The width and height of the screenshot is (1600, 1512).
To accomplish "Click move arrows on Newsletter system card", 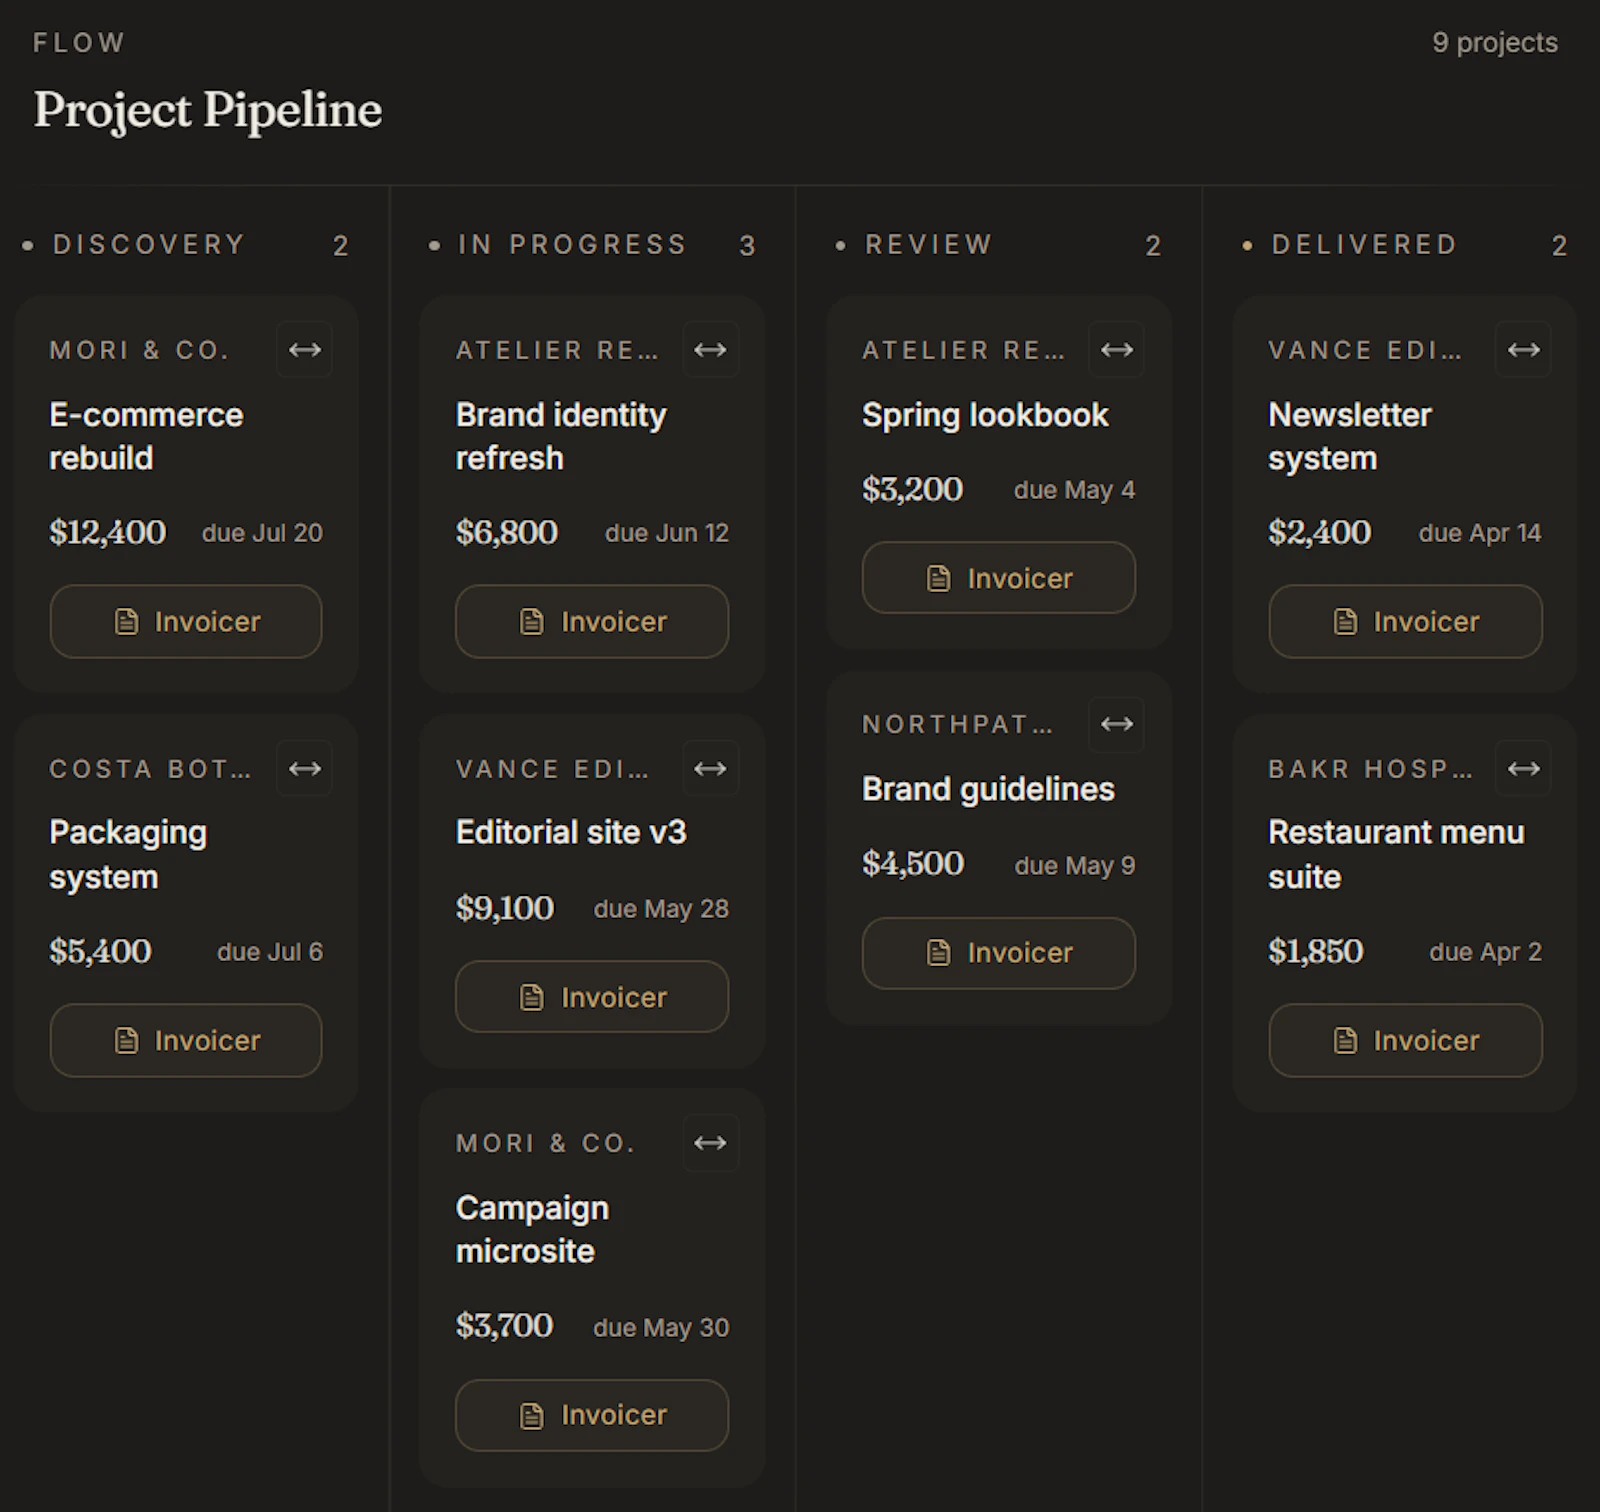I will point(1524,349).
